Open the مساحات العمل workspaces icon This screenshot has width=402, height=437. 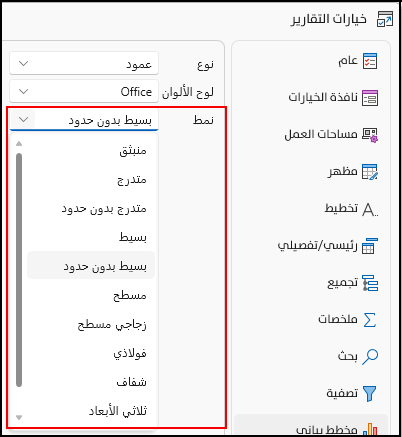tap(370, 135)
